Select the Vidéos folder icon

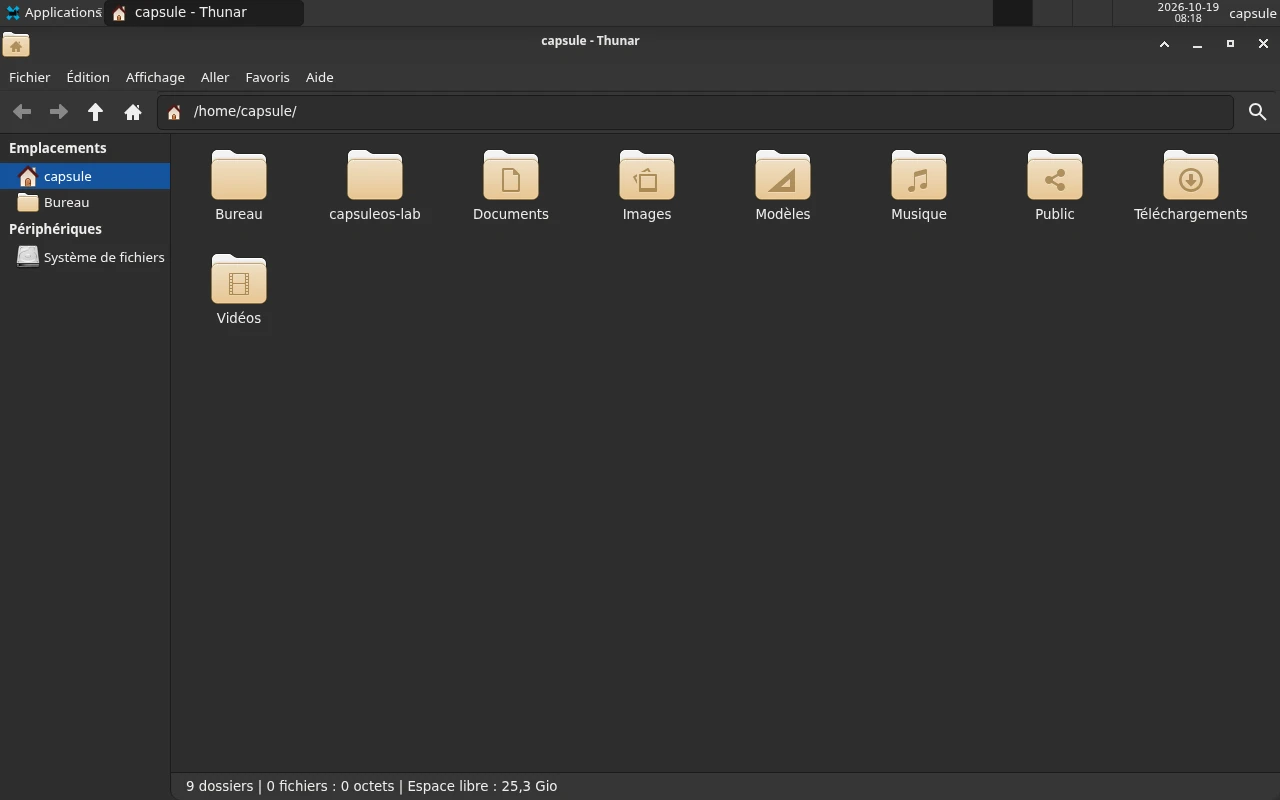click(x=239, y=279)
